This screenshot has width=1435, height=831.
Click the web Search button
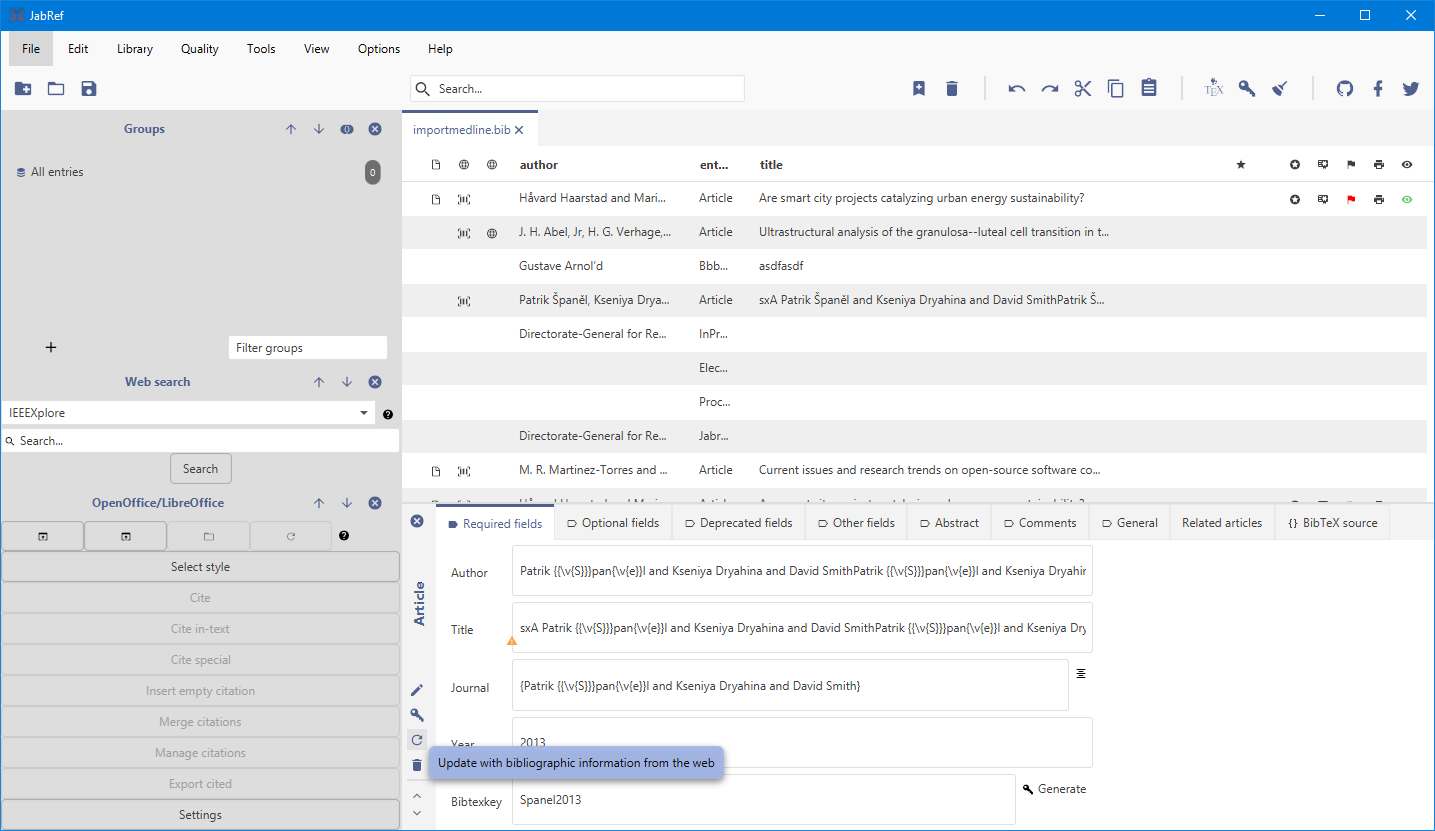click(x=200, y=469)
